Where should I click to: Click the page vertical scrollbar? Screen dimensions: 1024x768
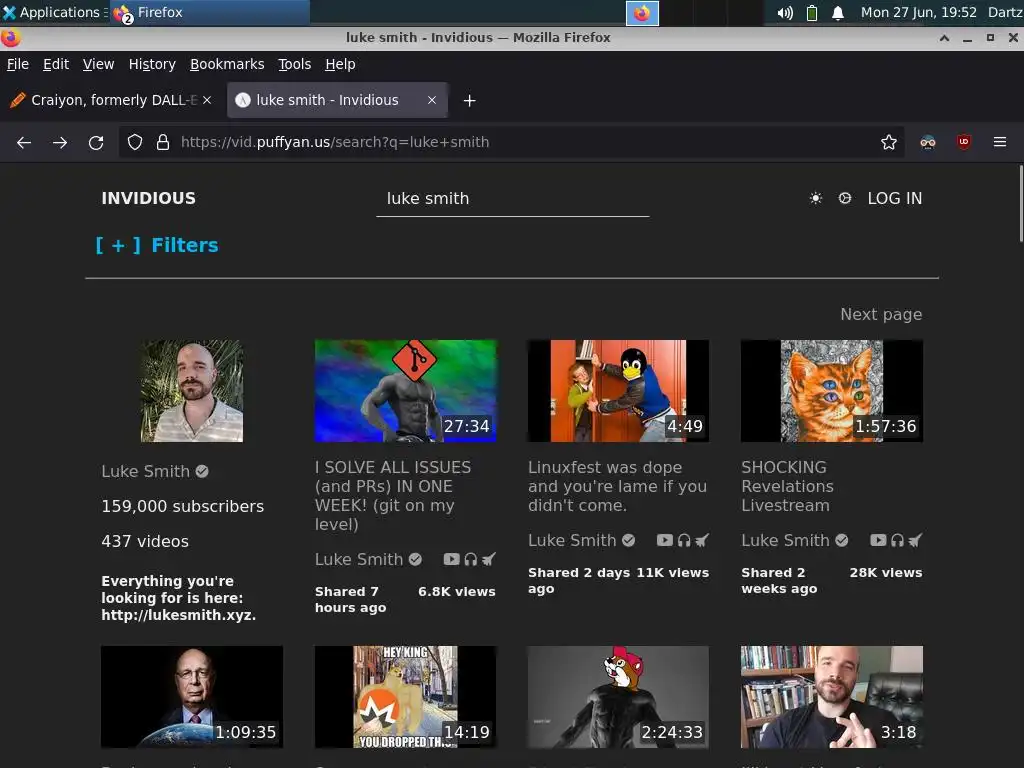point(1021,203)
